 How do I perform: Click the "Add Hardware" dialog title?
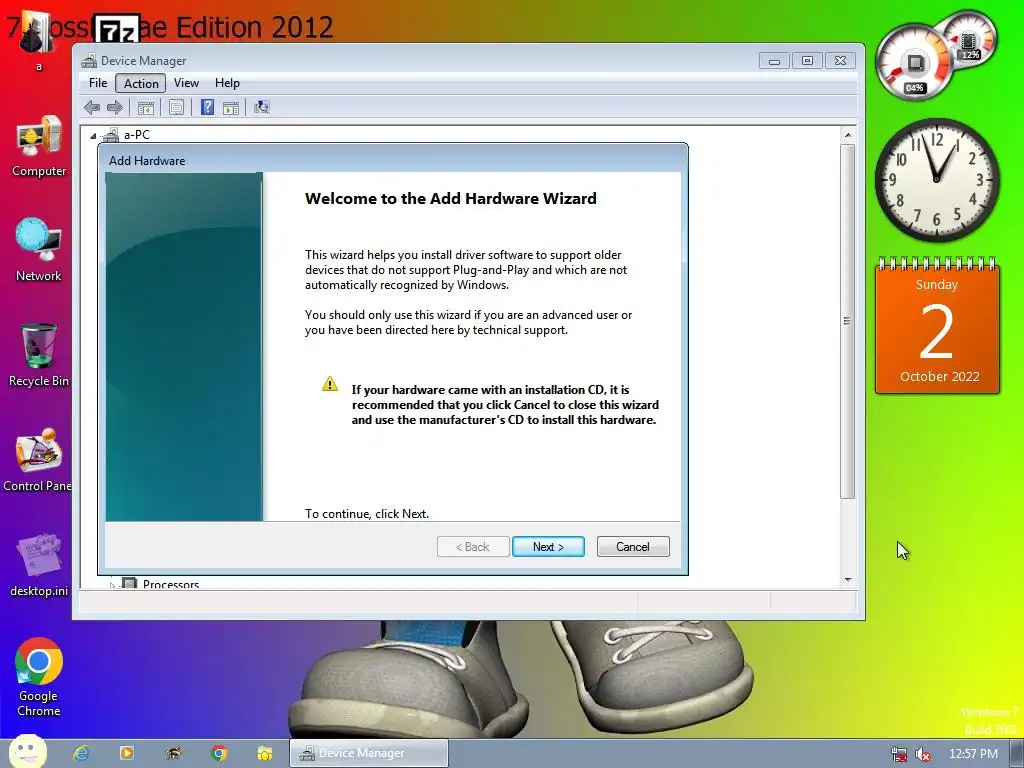point(147,161)
